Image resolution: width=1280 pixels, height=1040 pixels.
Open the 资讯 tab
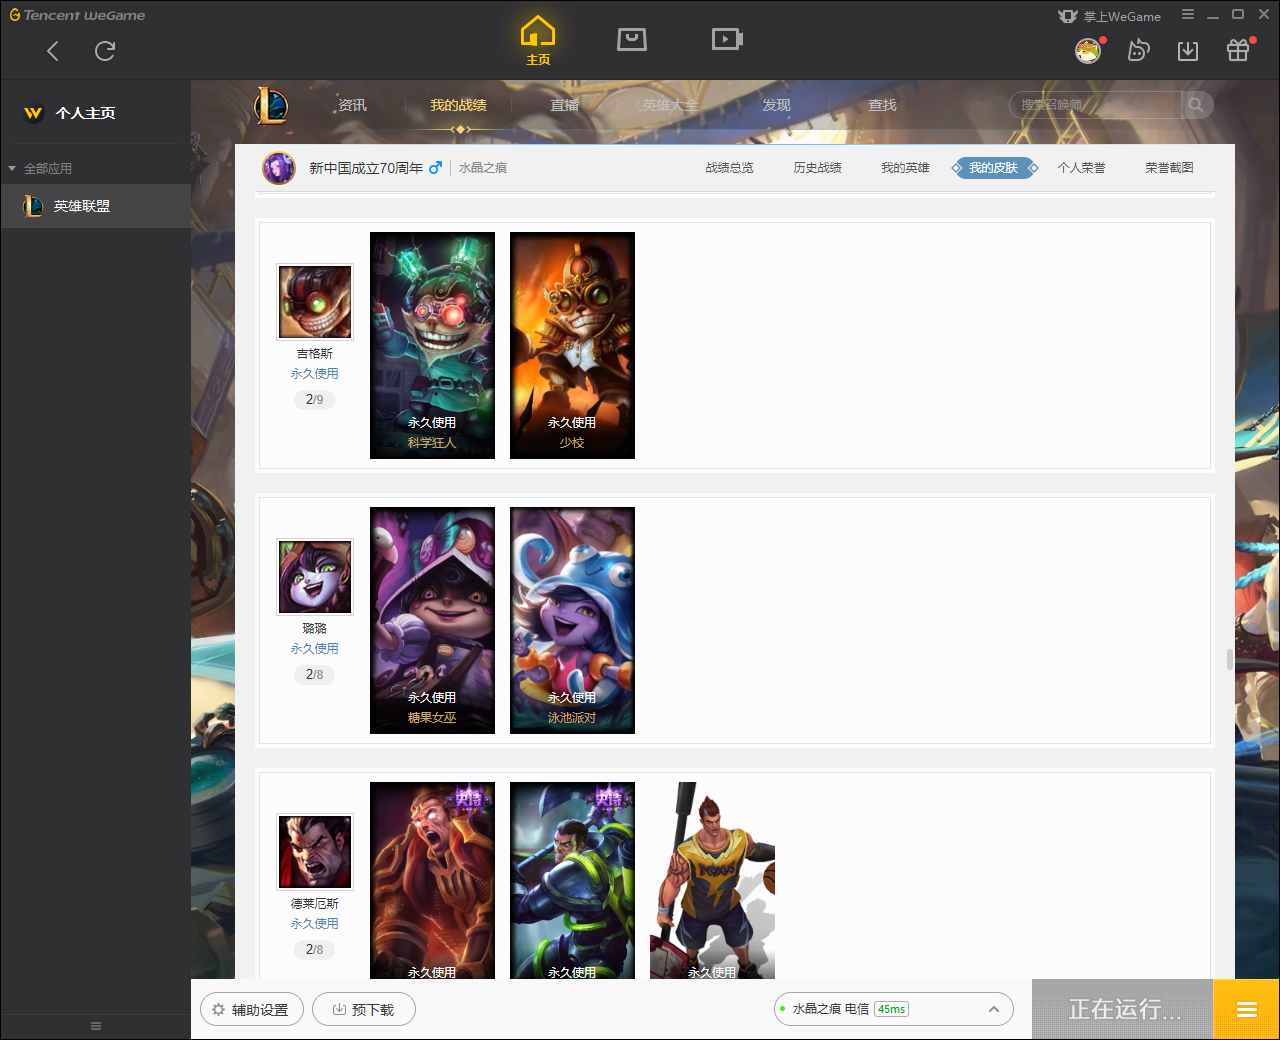pos(352,105)
